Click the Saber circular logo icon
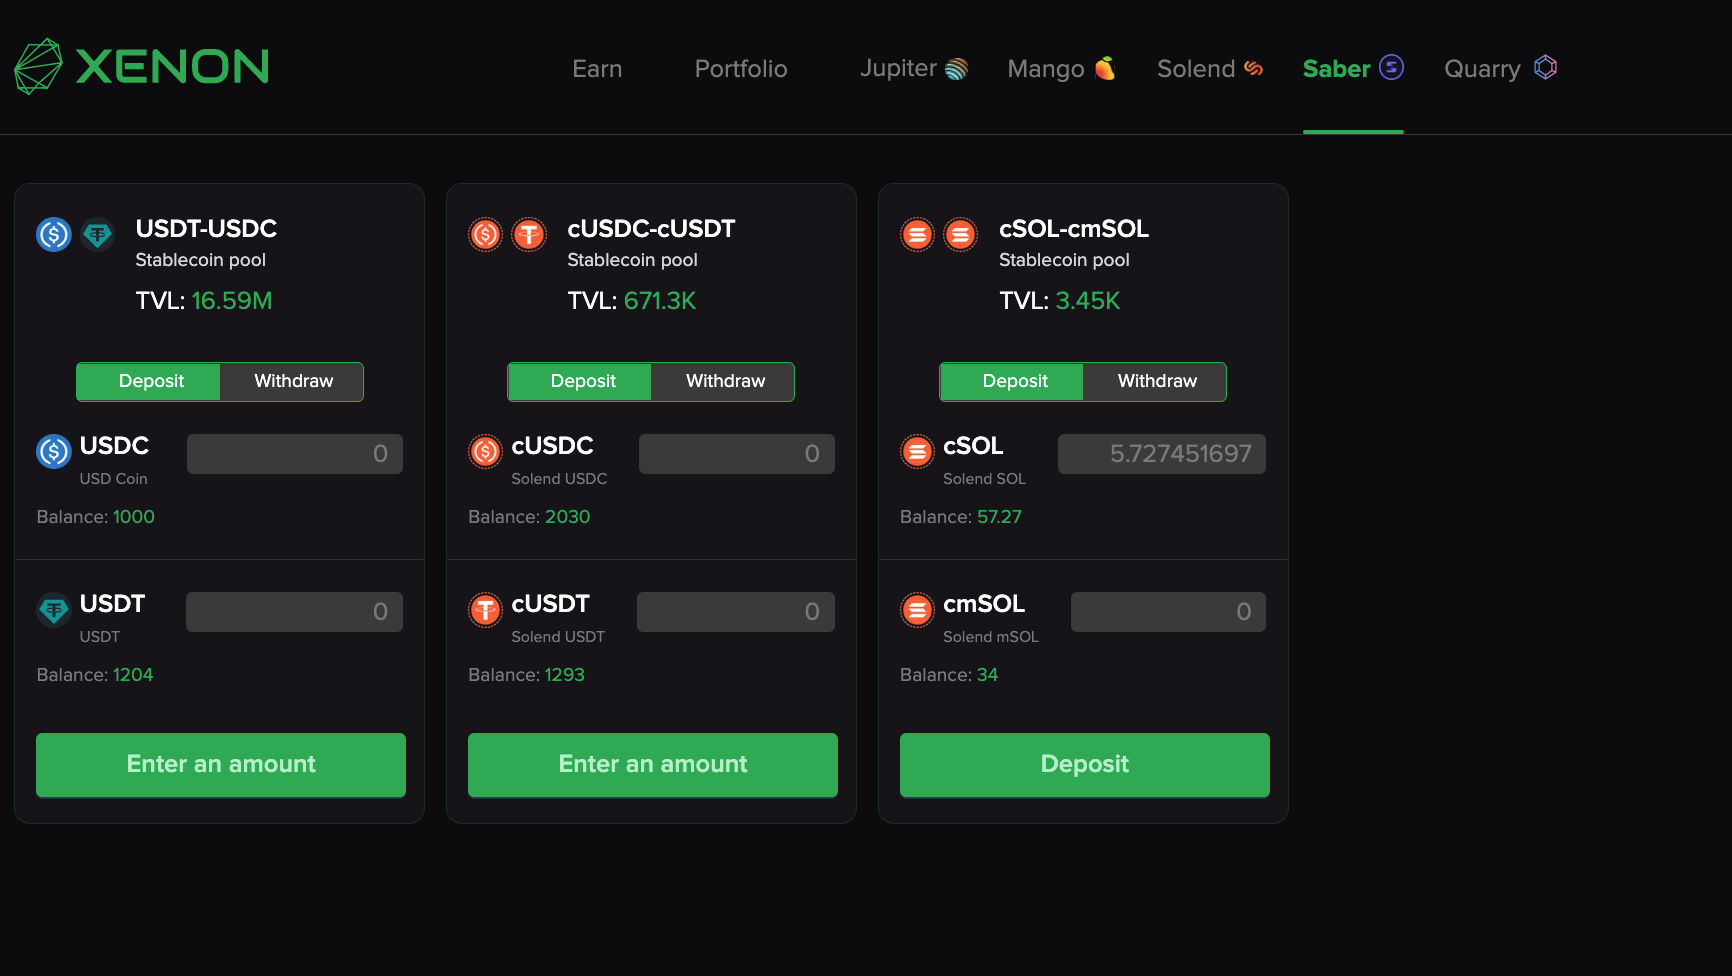Screen dimensions: 1732x976 coord(1391,67)
